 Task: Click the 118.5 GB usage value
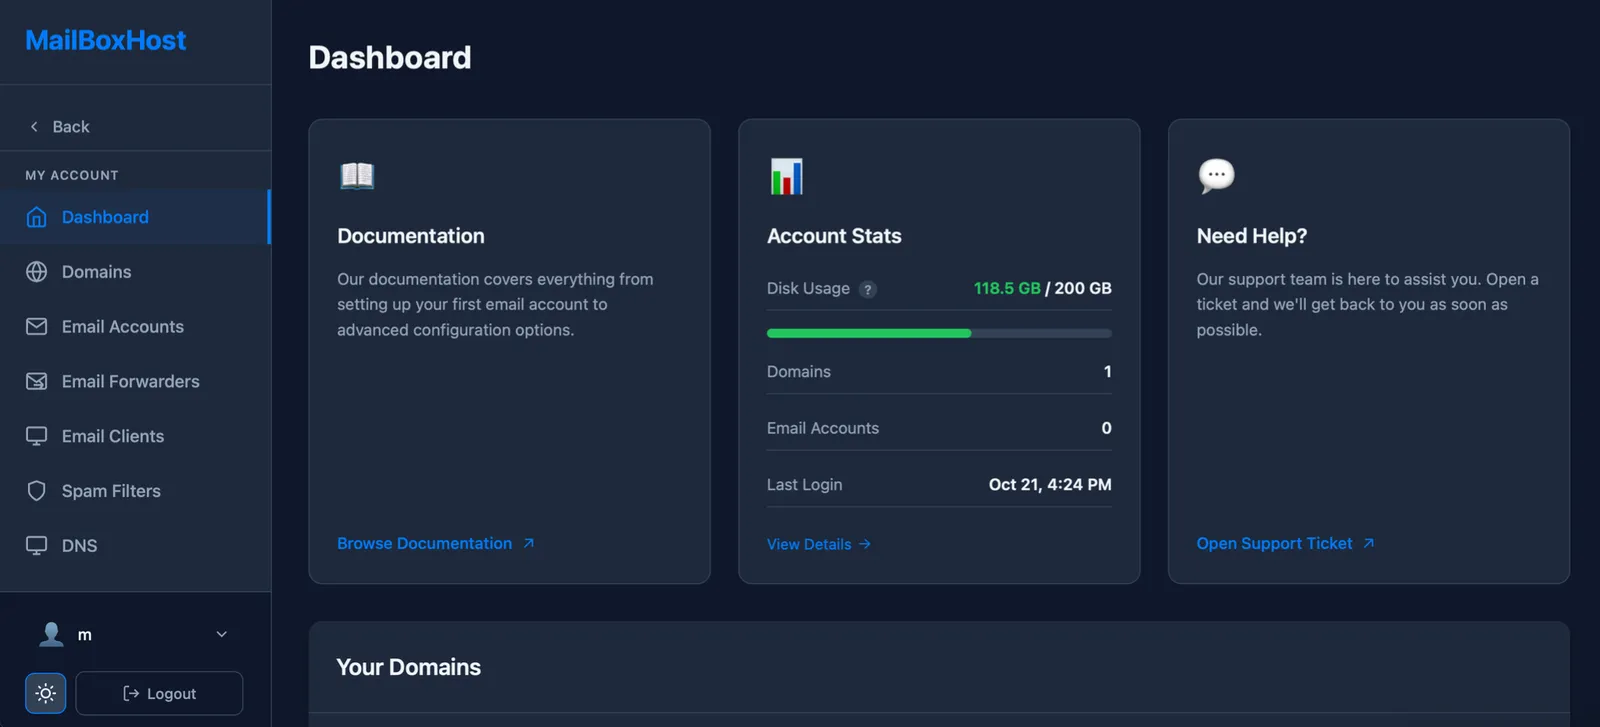(x=1007, y=288)
